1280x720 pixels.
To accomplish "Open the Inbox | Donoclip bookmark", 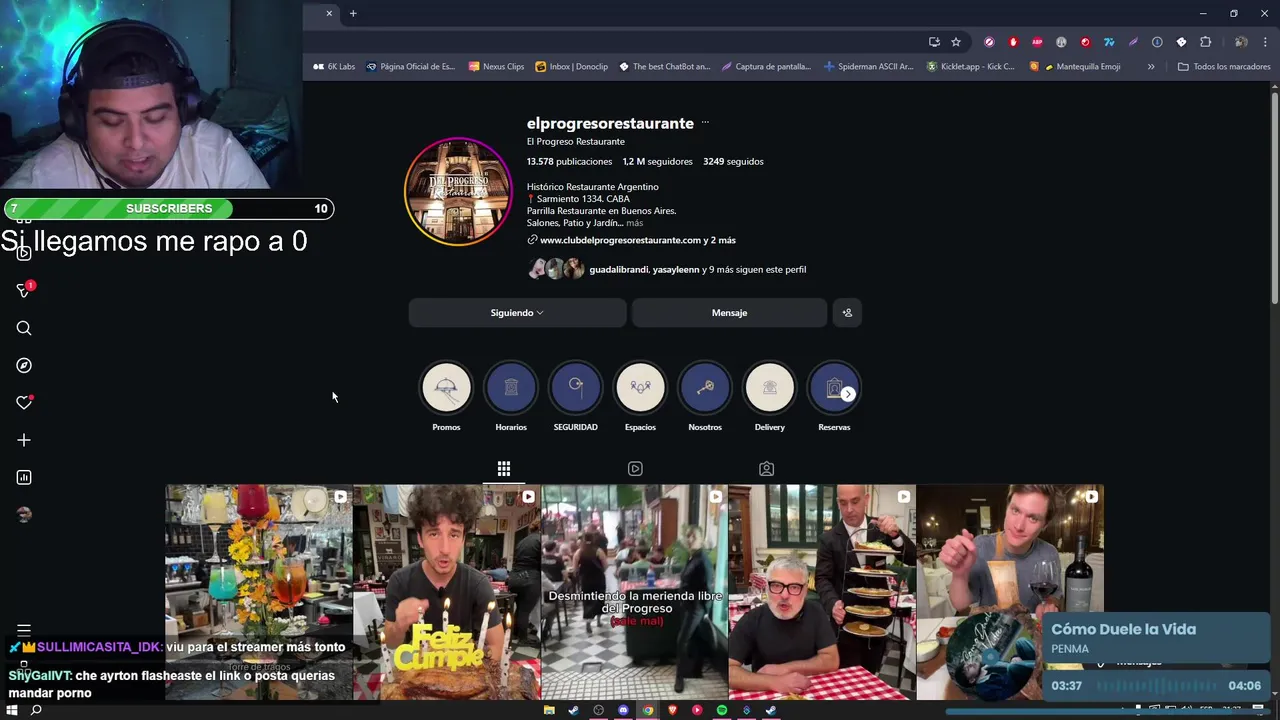I will [572, 67].
